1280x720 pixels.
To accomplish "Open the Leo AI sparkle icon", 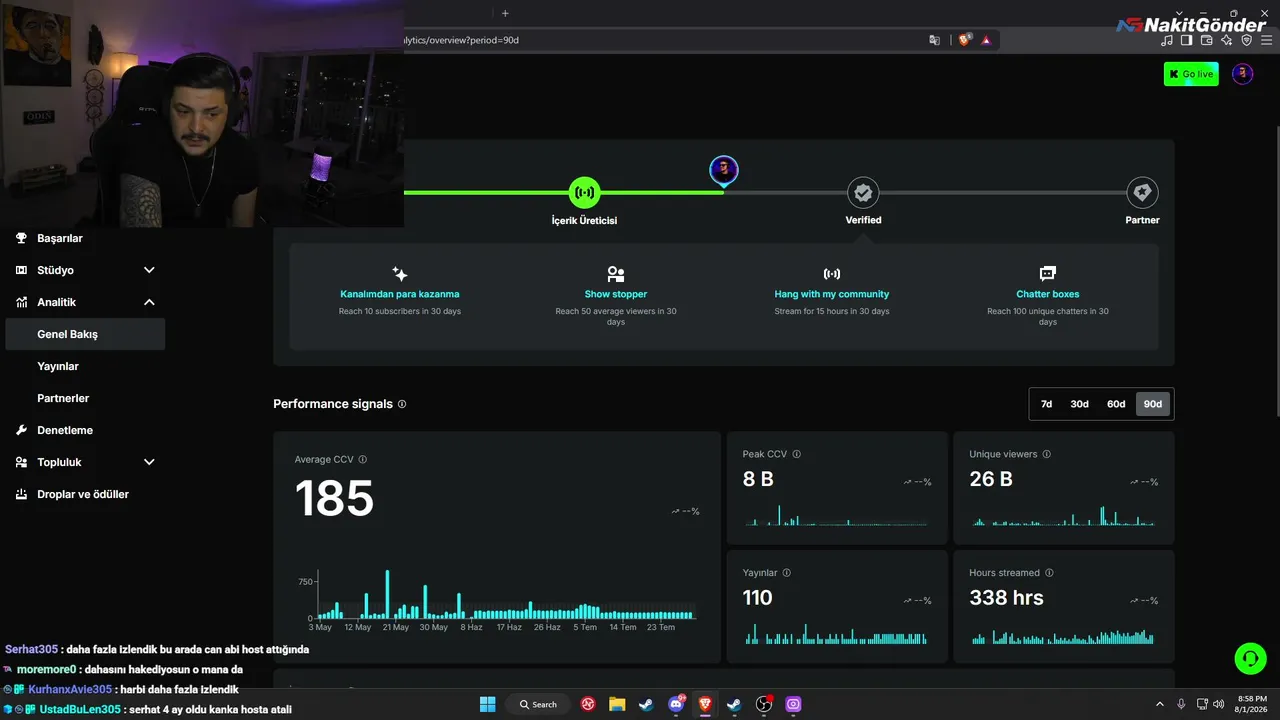I will pyautogui.click(x=1226, y=41).
